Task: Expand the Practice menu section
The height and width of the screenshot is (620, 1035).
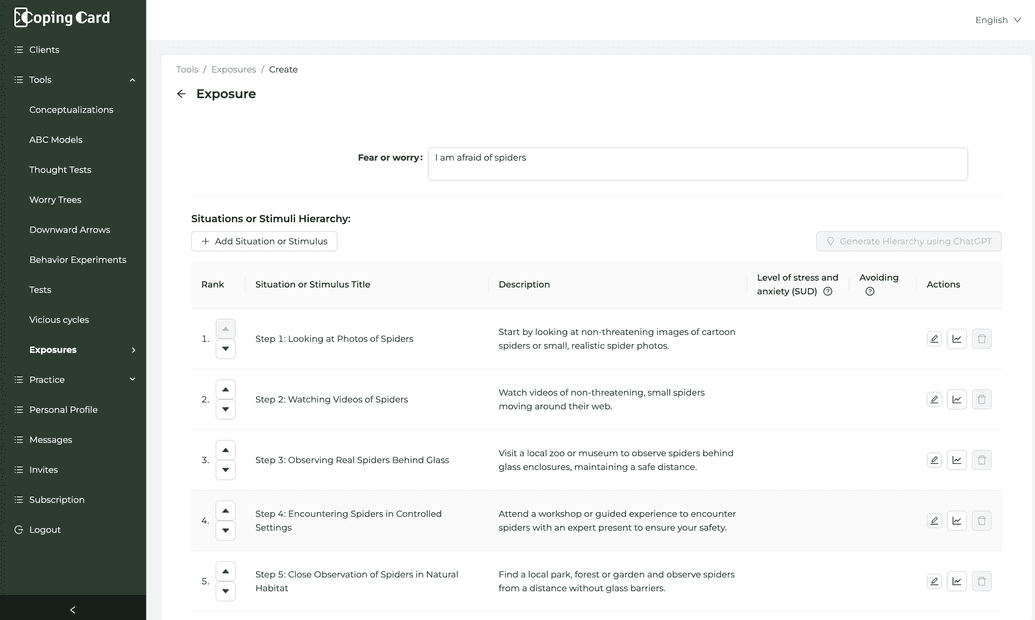Action: (132, 380)
